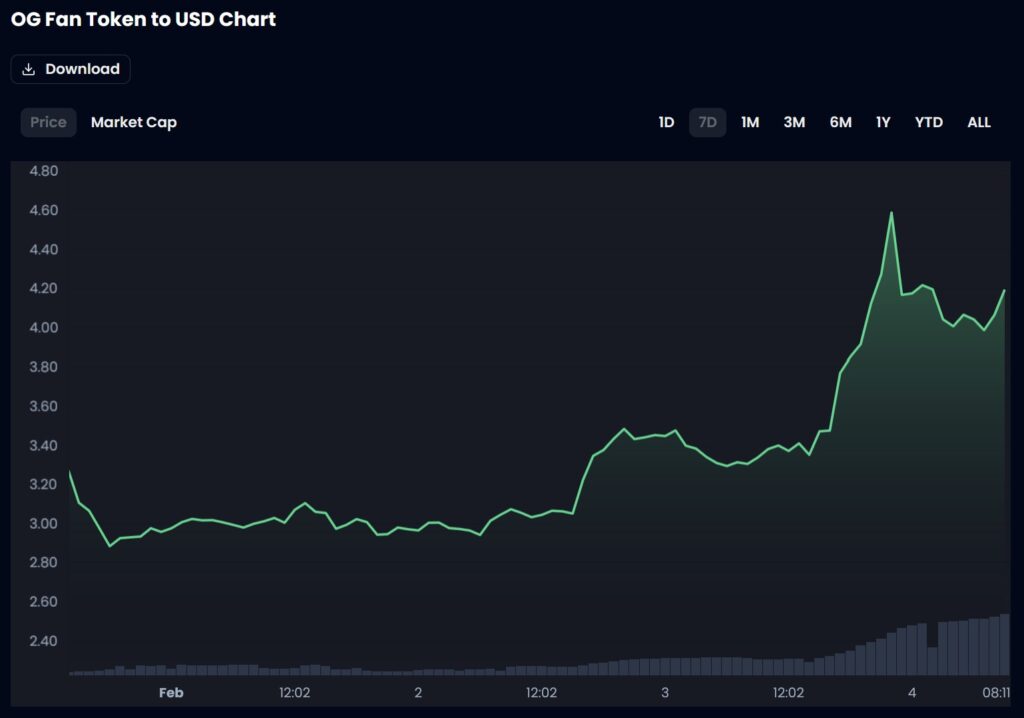Click the chart title heading text
Image resolution: width=1024 pixels, height=718 pixels.
pos(143,19)
